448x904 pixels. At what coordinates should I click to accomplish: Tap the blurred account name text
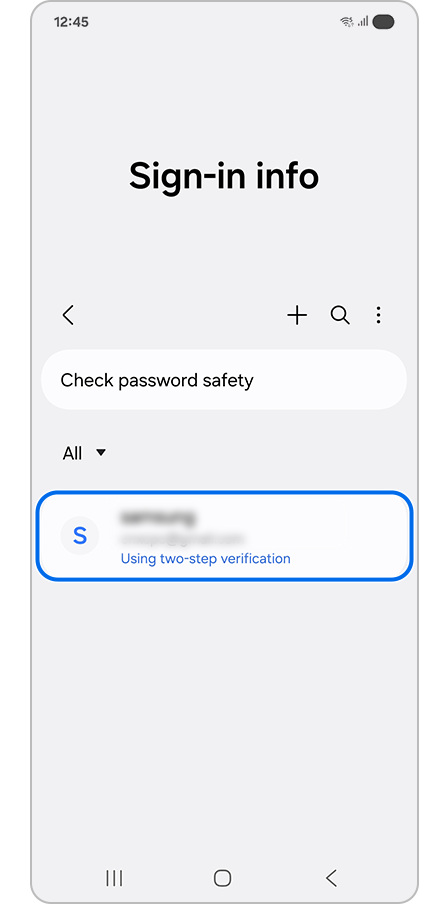tap(157, 517)
